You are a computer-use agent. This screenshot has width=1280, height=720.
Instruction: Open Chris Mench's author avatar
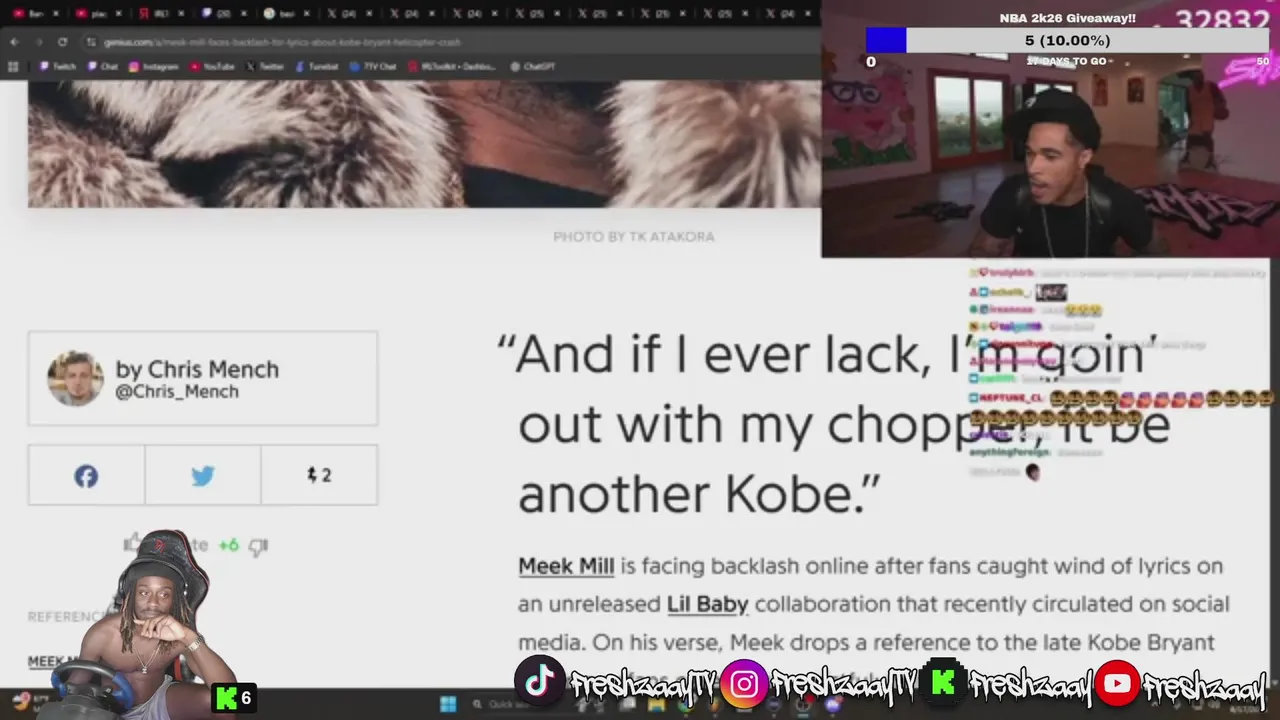tap(75, 379)
